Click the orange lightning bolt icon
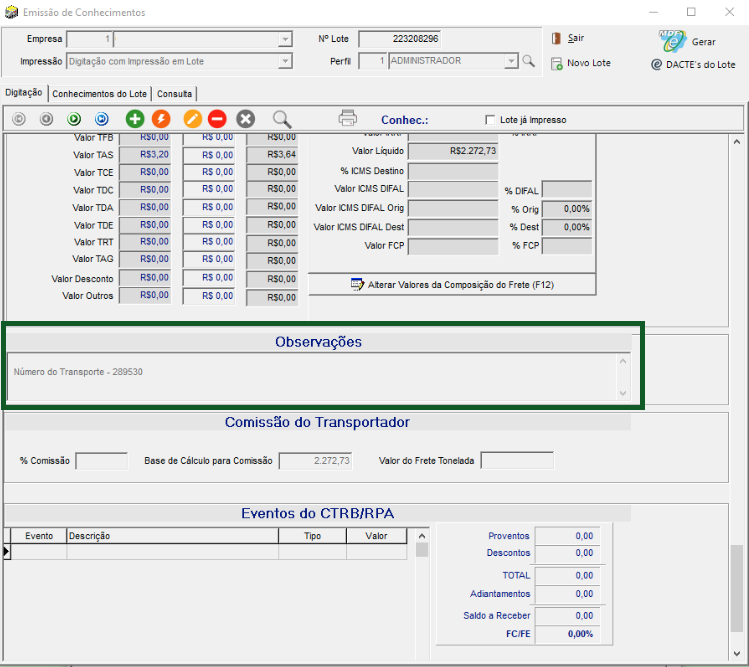Screen dimensions: 749x667 click(160, 119)
